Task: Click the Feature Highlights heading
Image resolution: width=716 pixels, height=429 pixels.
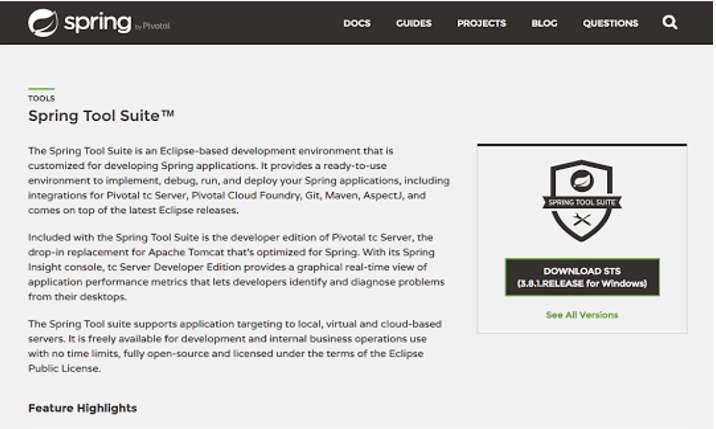Action: (x=83, y=408)
